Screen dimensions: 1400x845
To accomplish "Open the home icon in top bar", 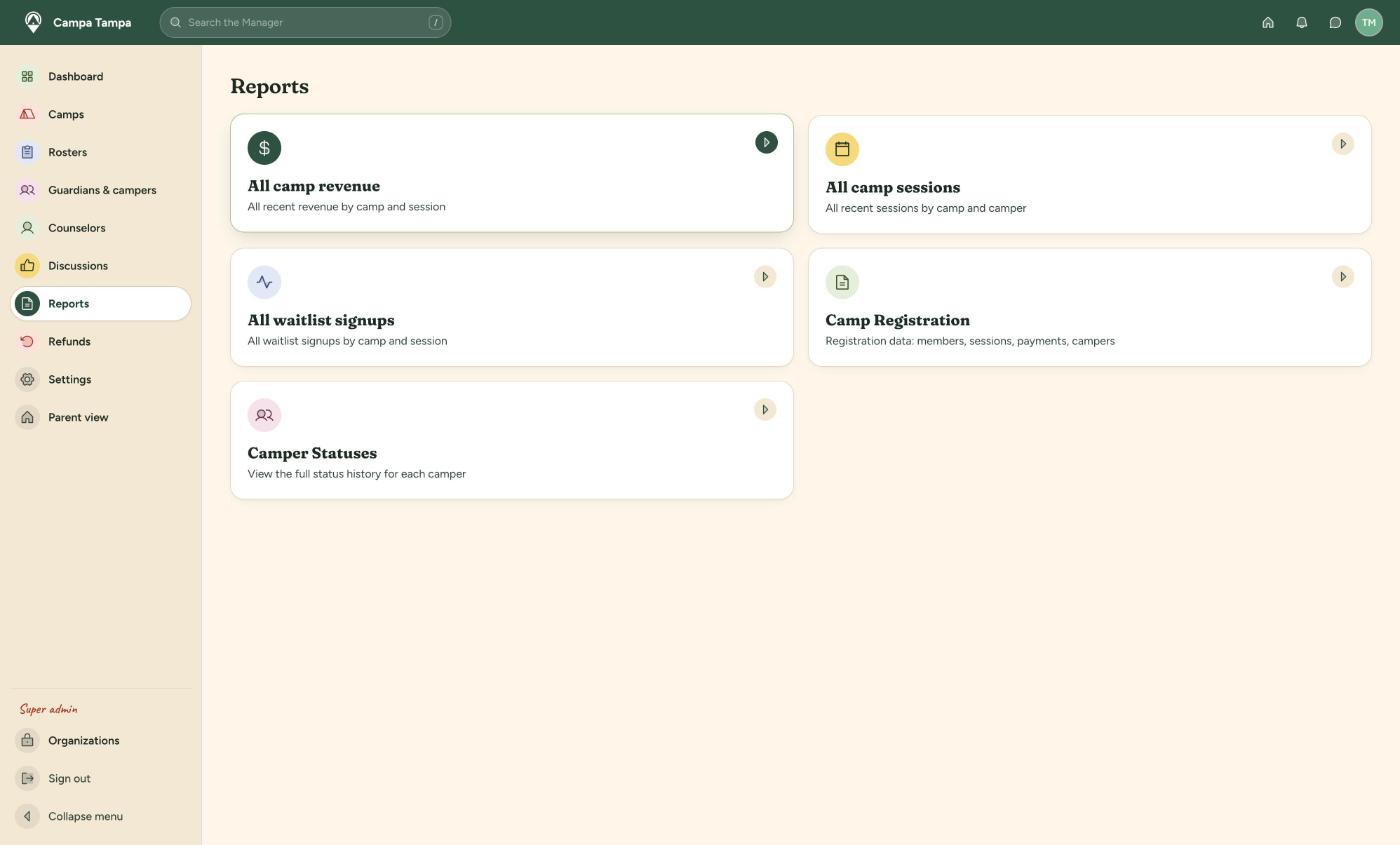I will [1268, 22].
